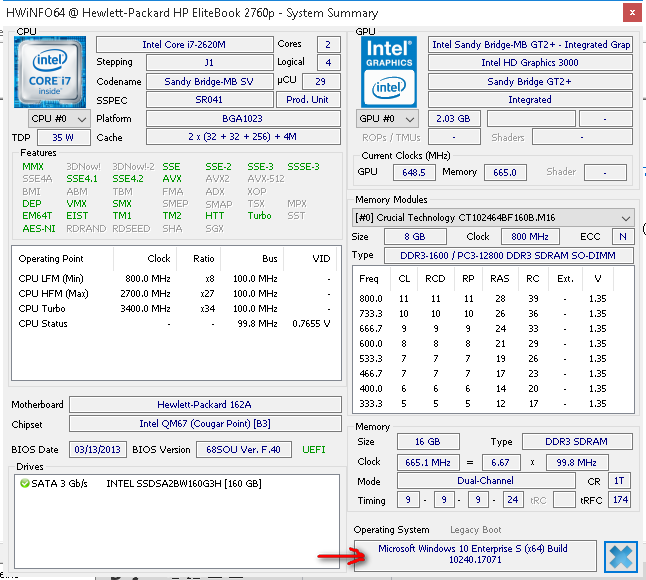Click the Windows 10 Enterprise S OS field

click(475, 555)
